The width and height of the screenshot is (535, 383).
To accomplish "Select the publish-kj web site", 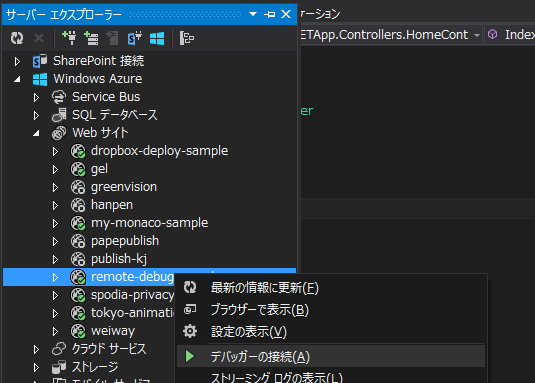I will (x=119, y=259).
